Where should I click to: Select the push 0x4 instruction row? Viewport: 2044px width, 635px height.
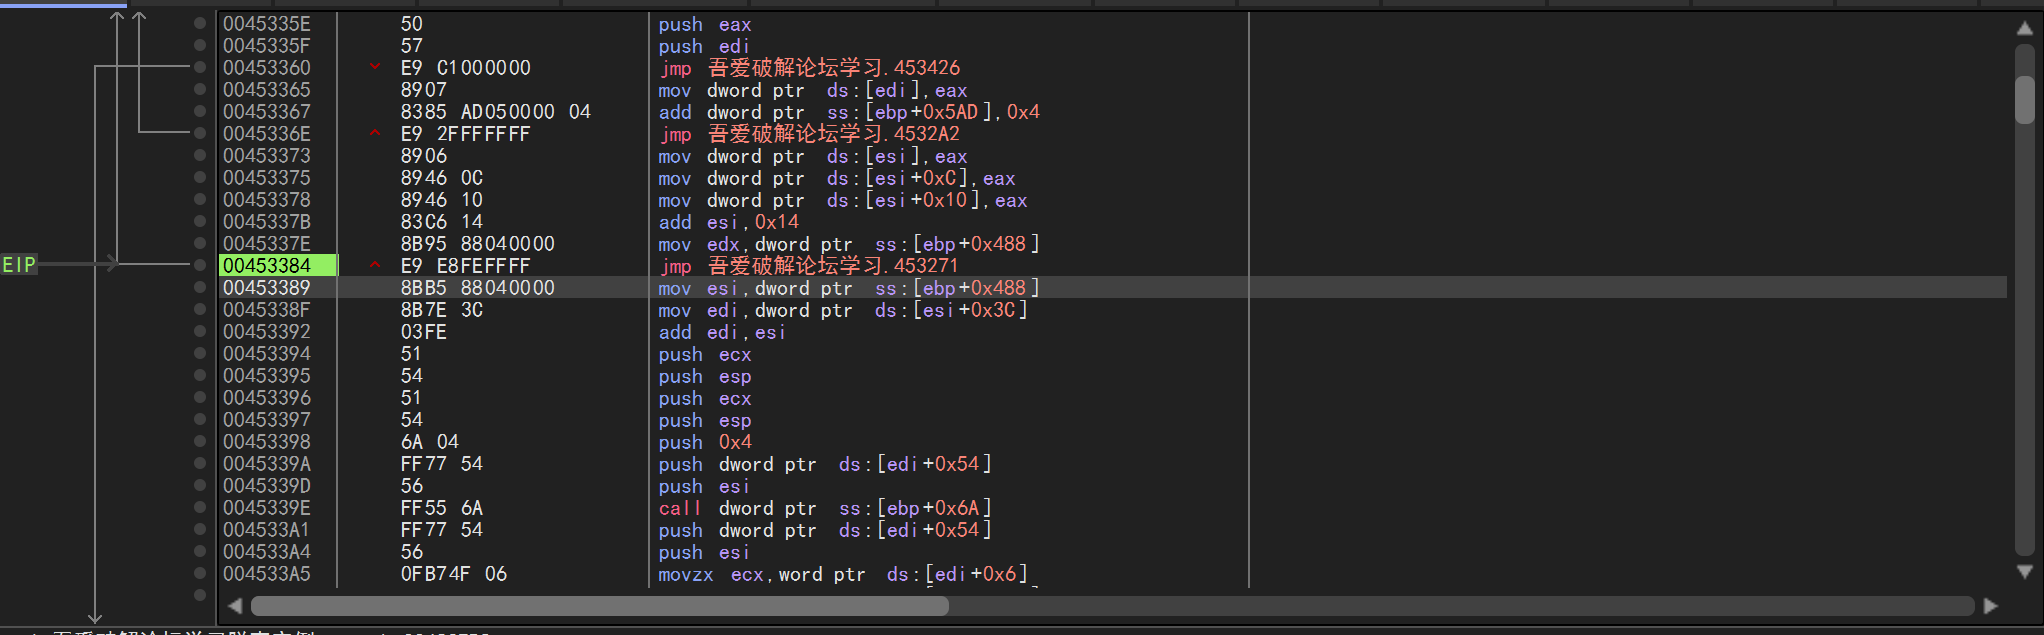704,442
